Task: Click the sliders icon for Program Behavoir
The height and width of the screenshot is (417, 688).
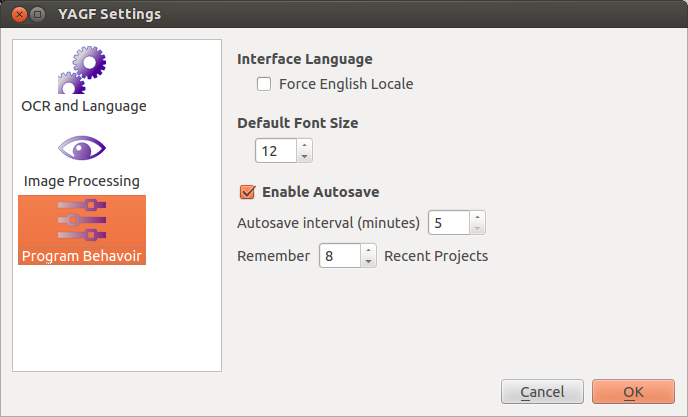Action: click(82, 221)
